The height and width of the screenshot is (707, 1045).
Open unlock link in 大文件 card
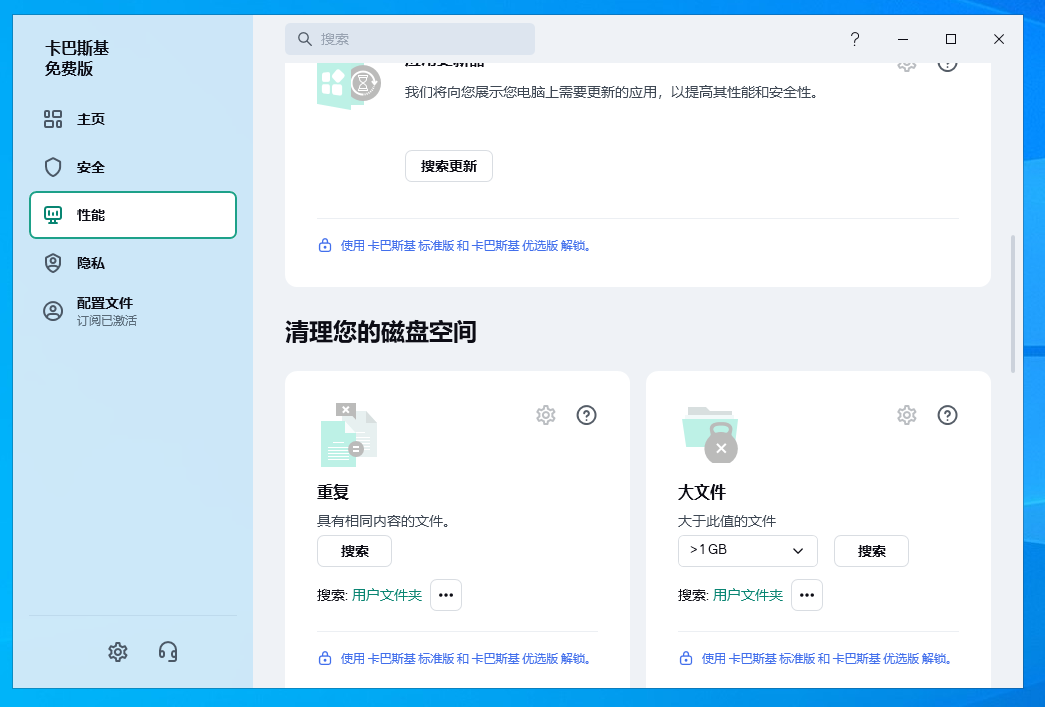[826, 659]
